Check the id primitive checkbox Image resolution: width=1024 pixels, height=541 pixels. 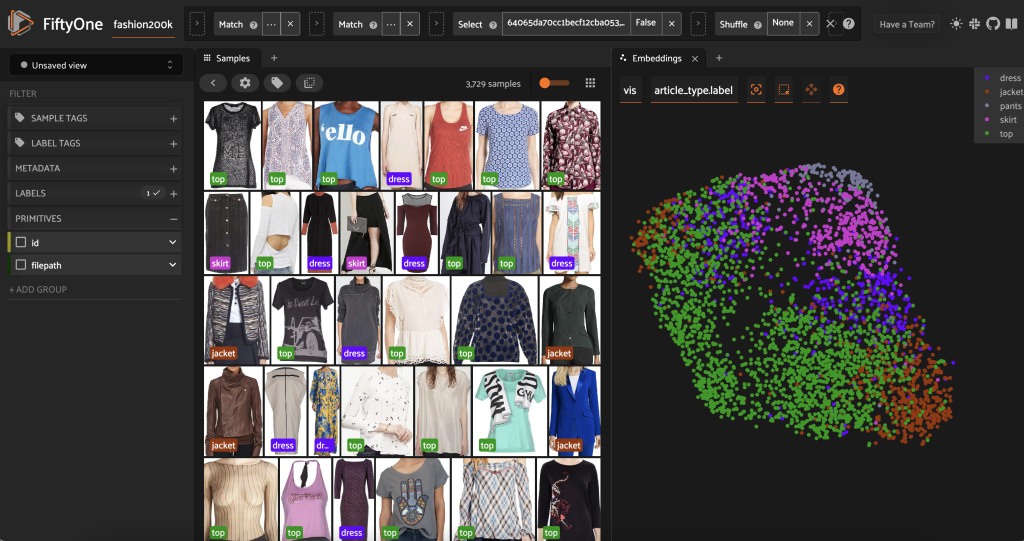coord(21,242)
